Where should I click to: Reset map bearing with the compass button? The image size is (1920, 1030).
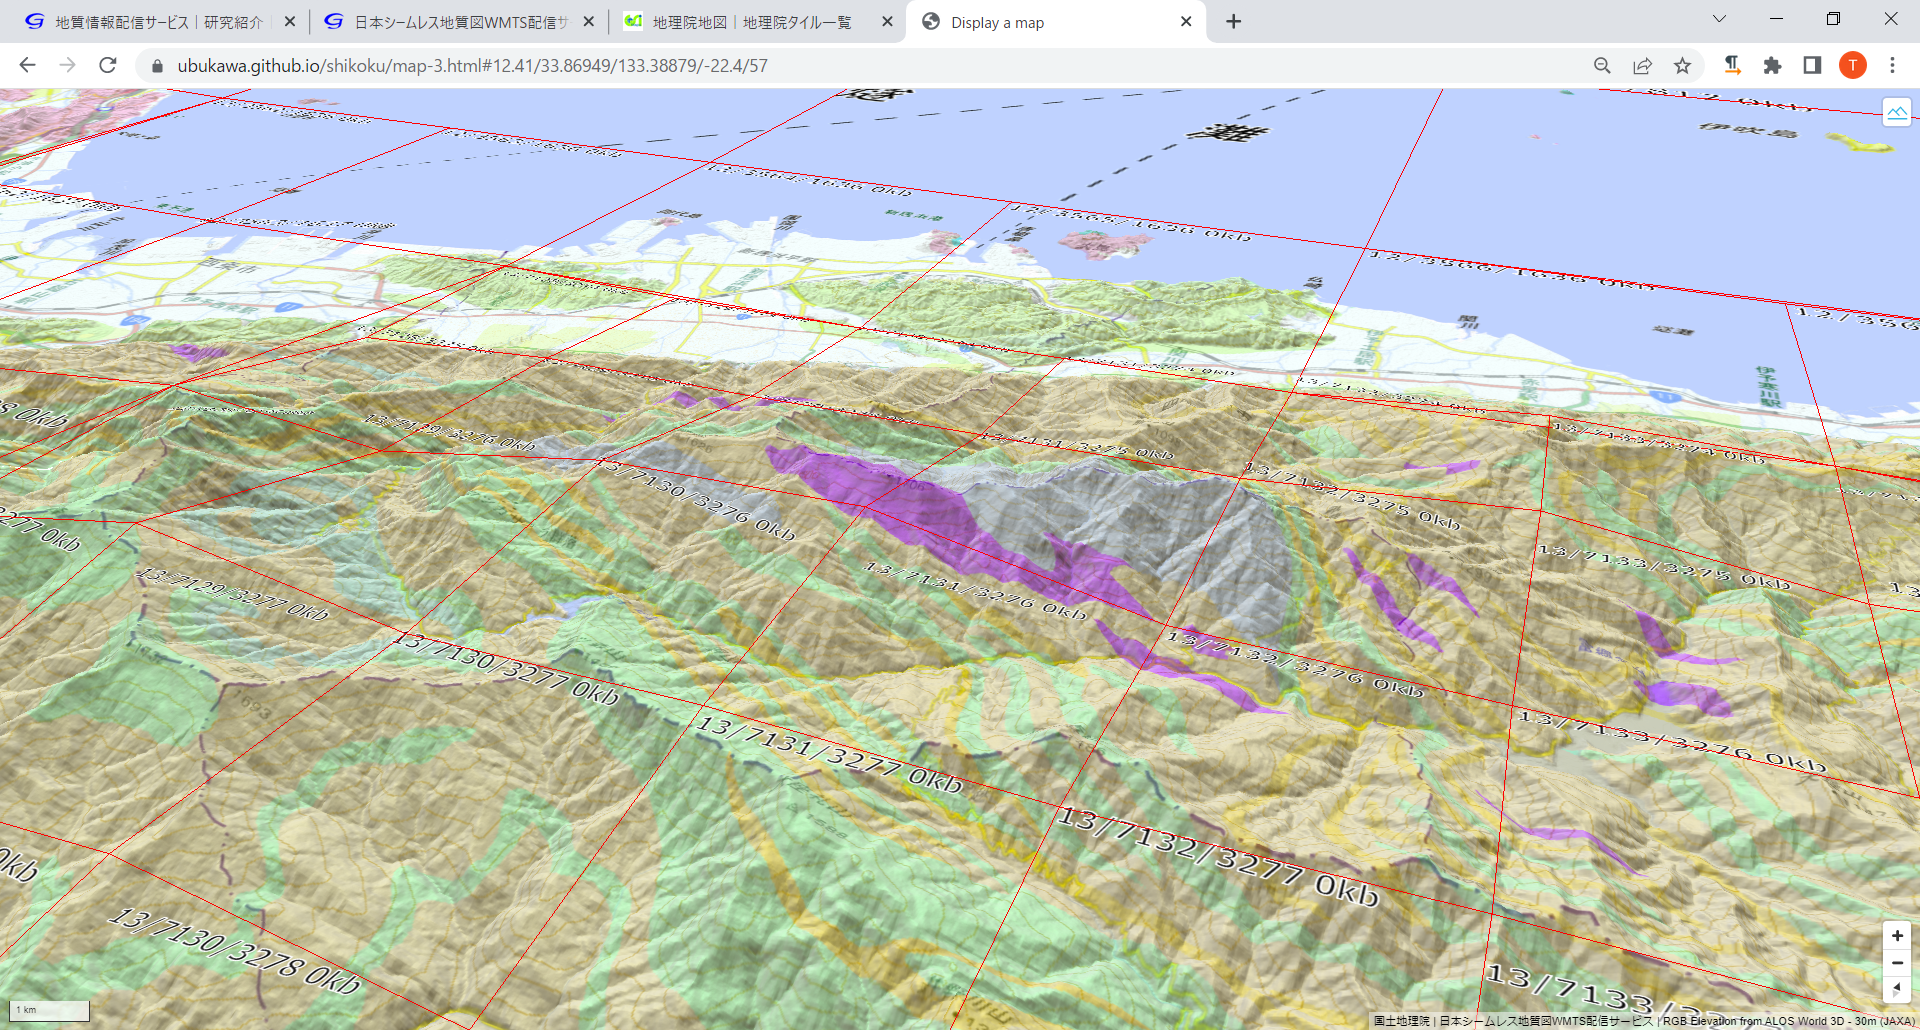coord(1896,989)
